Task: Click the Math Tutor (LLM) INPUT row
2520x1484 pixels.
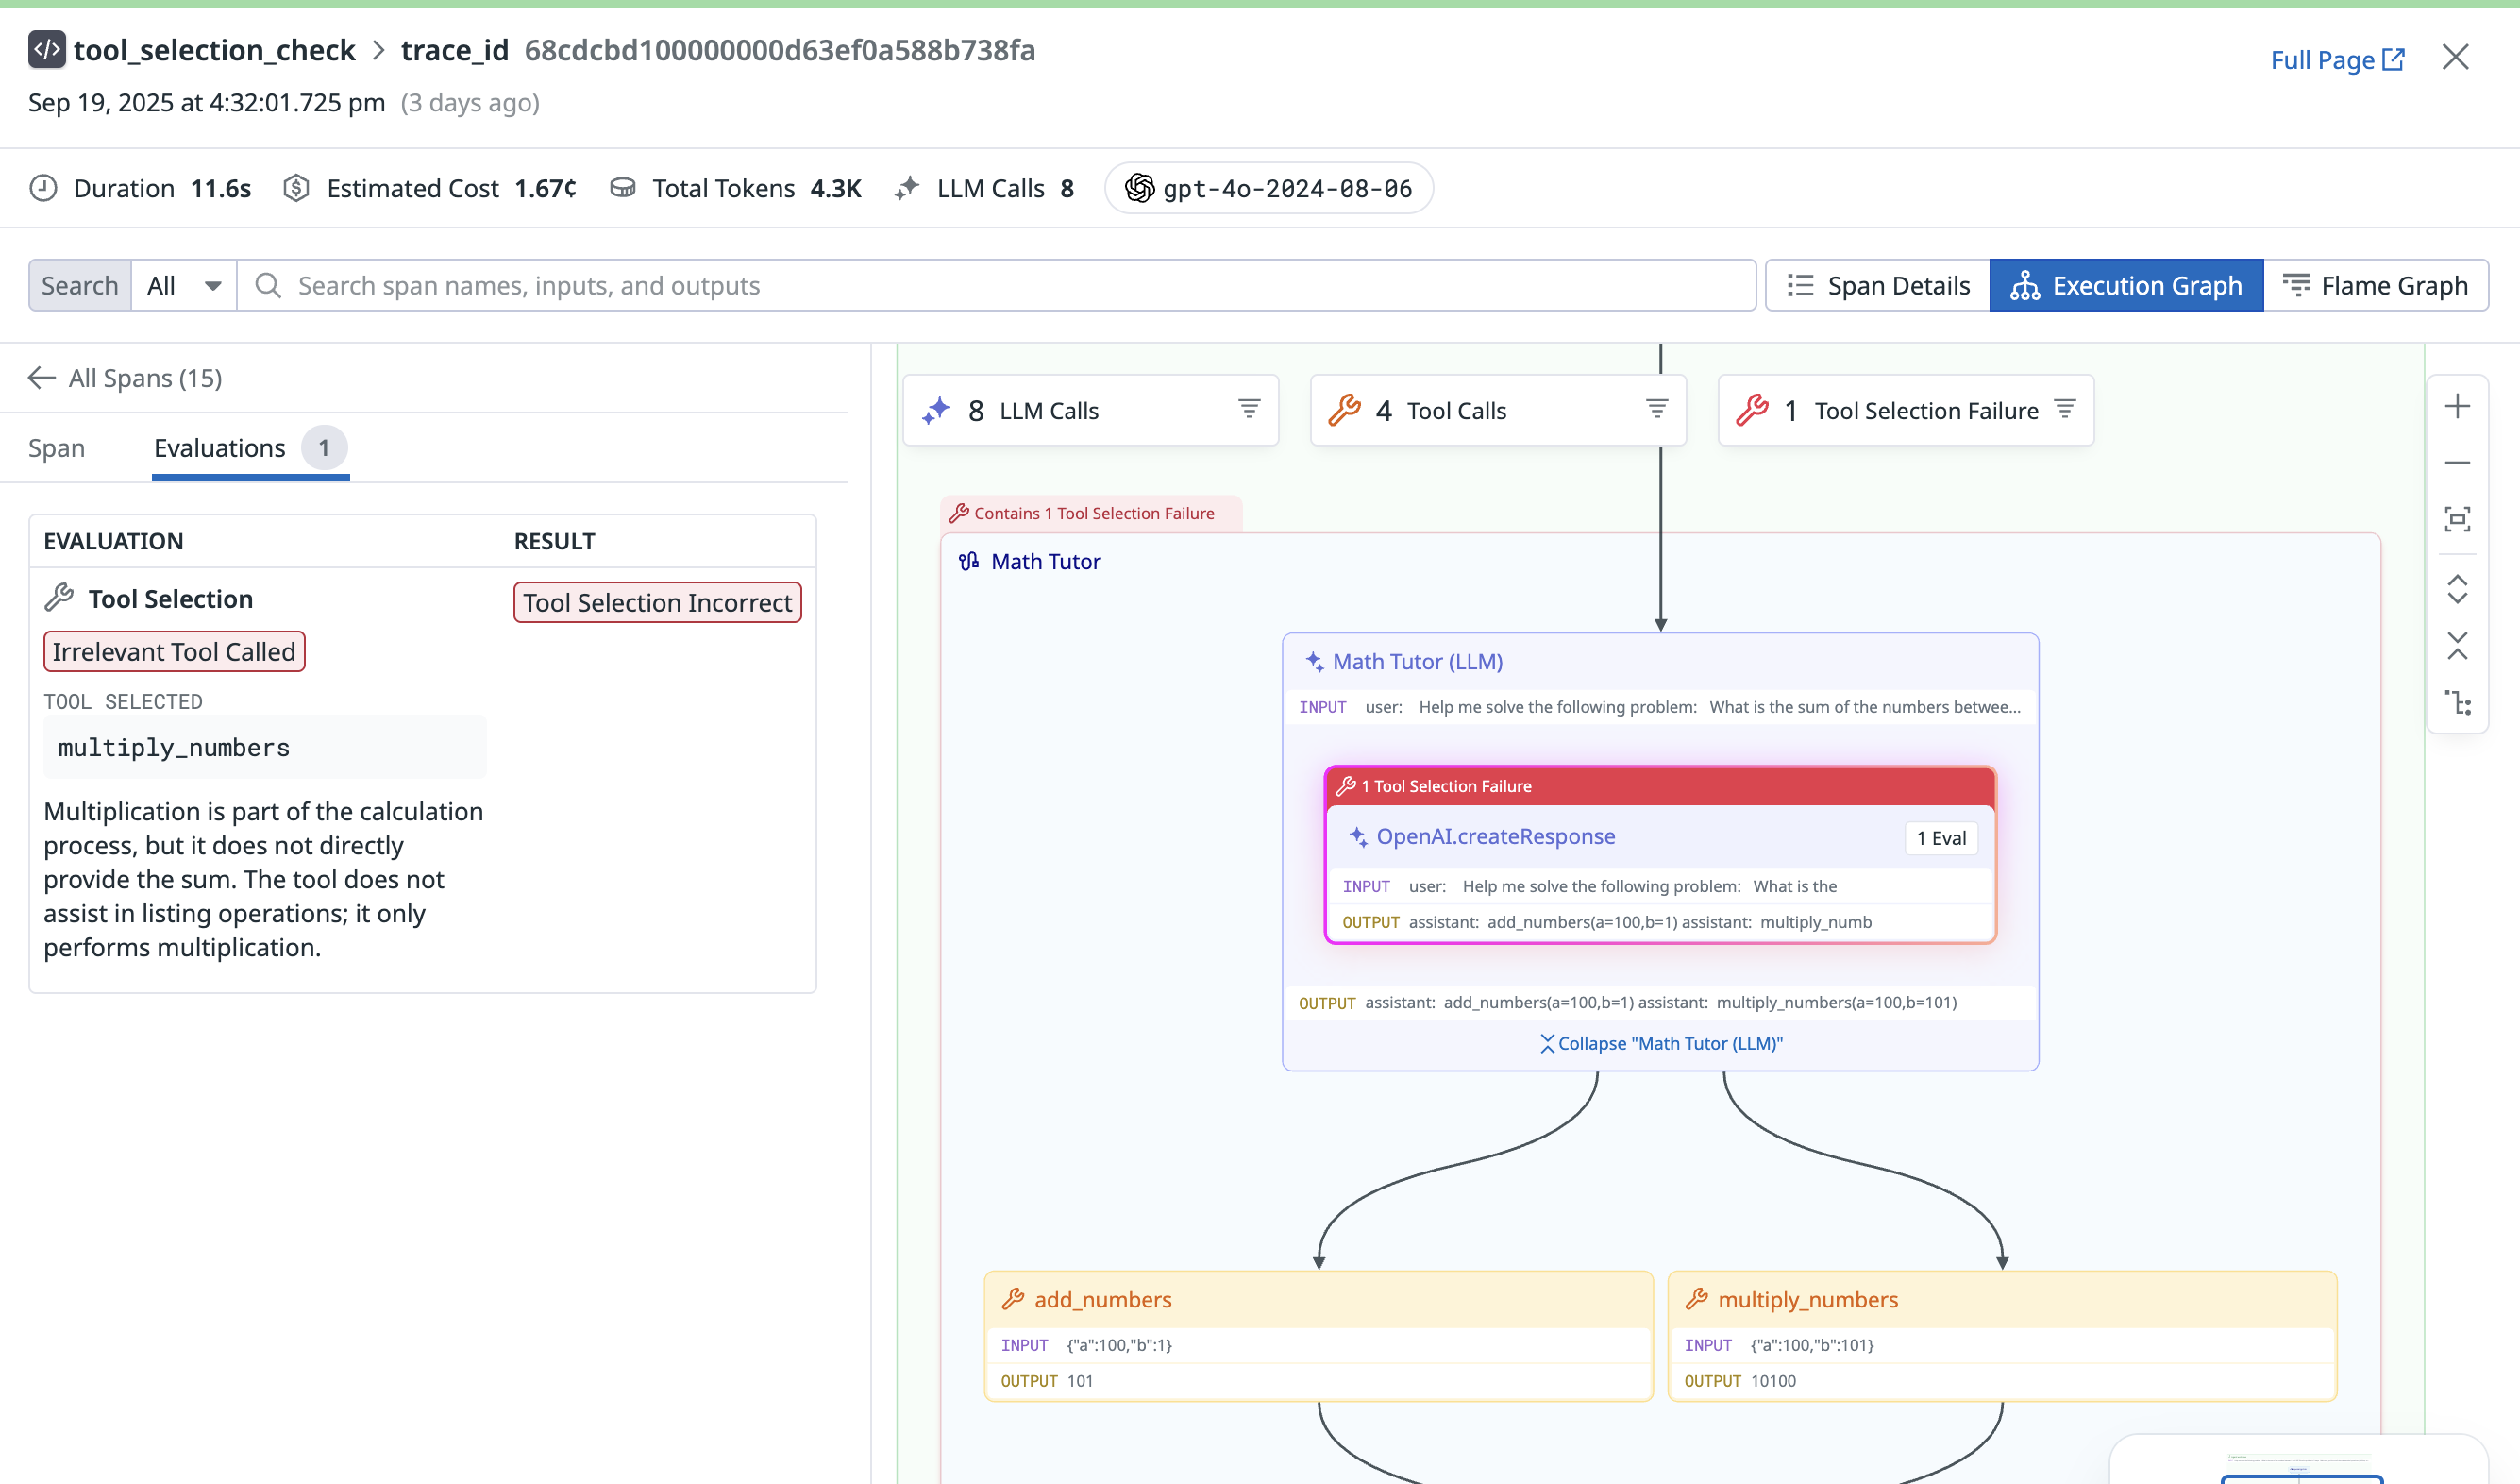Action: point(1660,707)
